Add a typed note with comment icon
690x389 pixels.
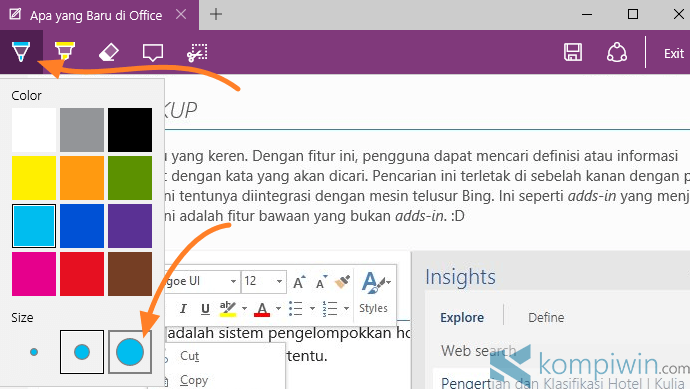153,53
